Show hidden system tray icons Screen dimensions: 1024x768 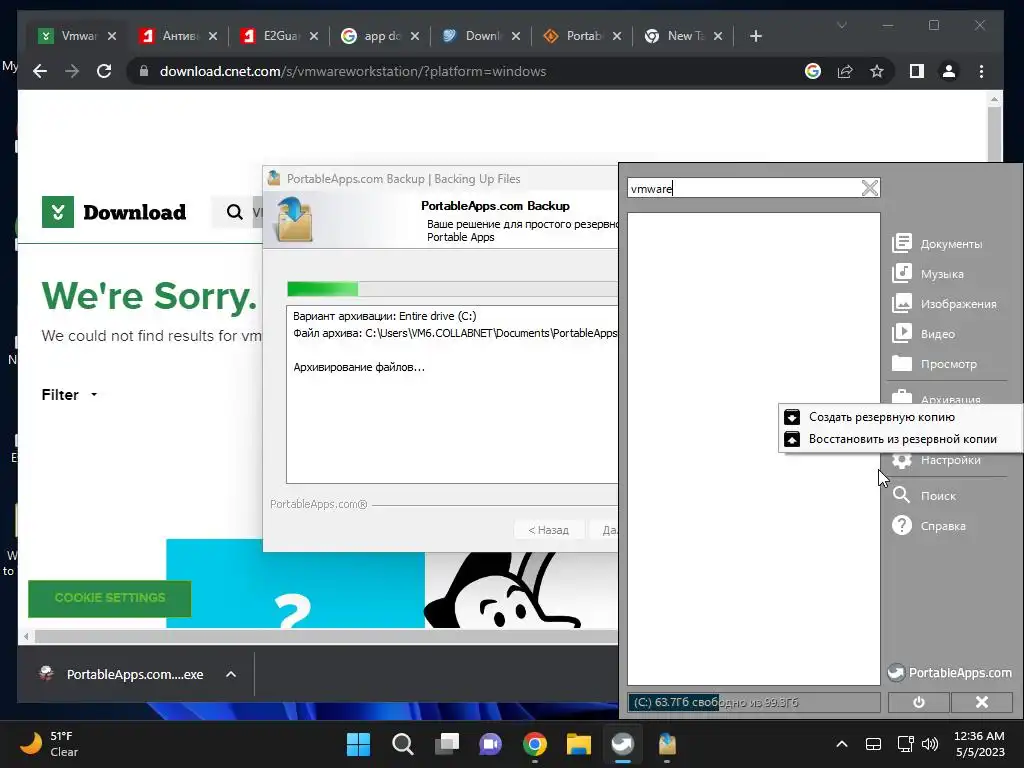(842, 744)
